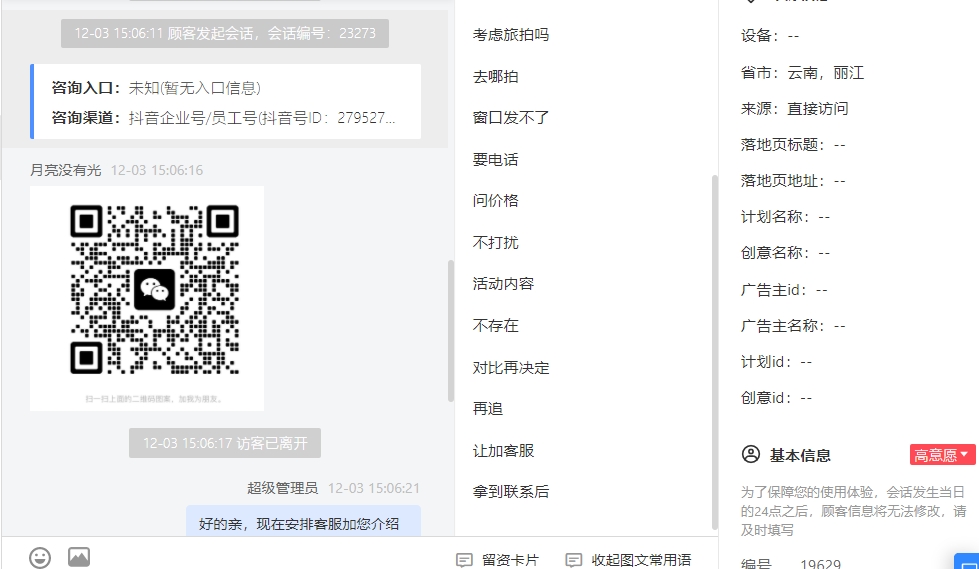This screenshot has width=979, height=569.
Task: Open the emoji picker icon
Action: coord(40,557)
